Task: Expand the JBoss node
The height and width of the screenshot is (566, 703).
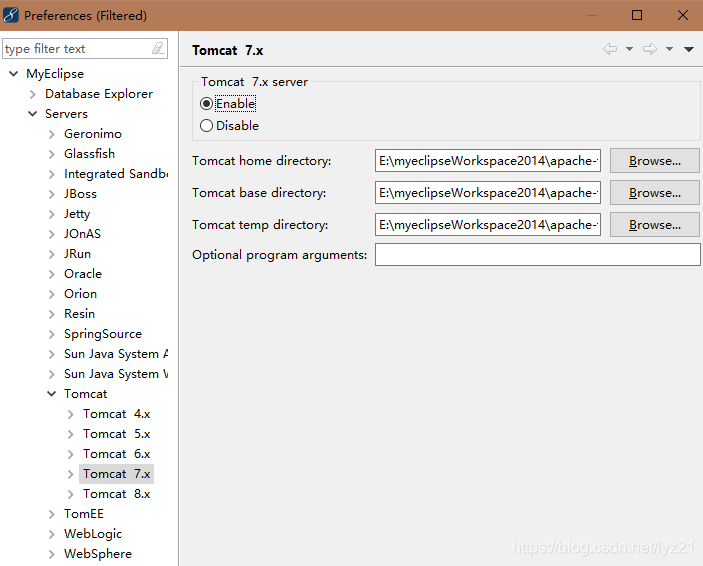Action: point(52,194)
